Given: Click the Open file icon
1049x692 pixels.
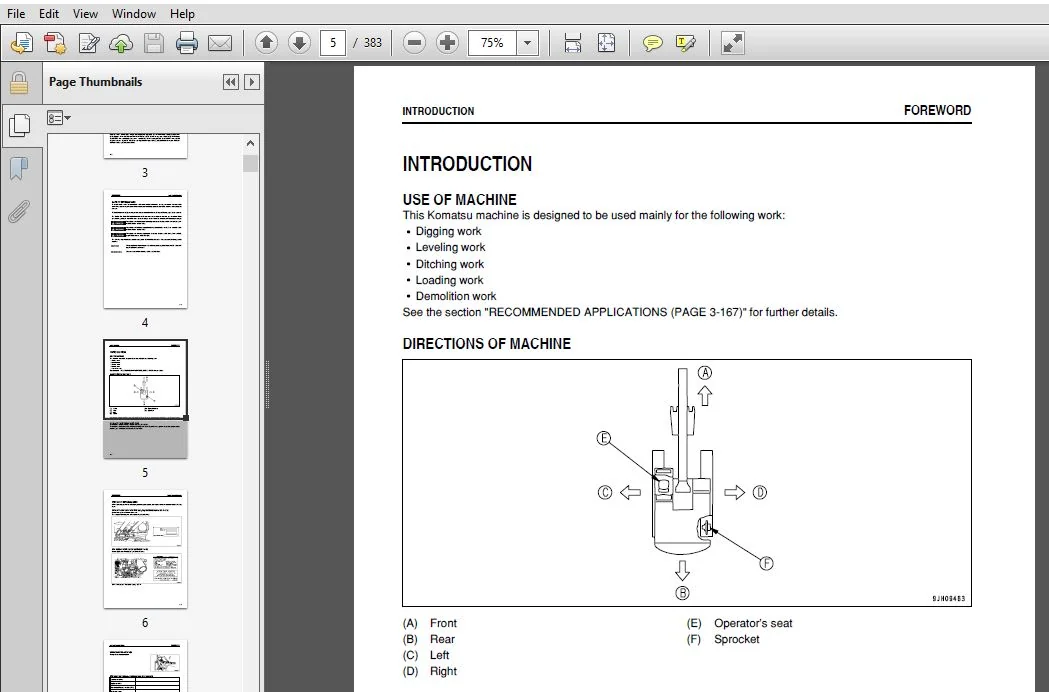Looking at the screenshot, I should coord(21,44).
